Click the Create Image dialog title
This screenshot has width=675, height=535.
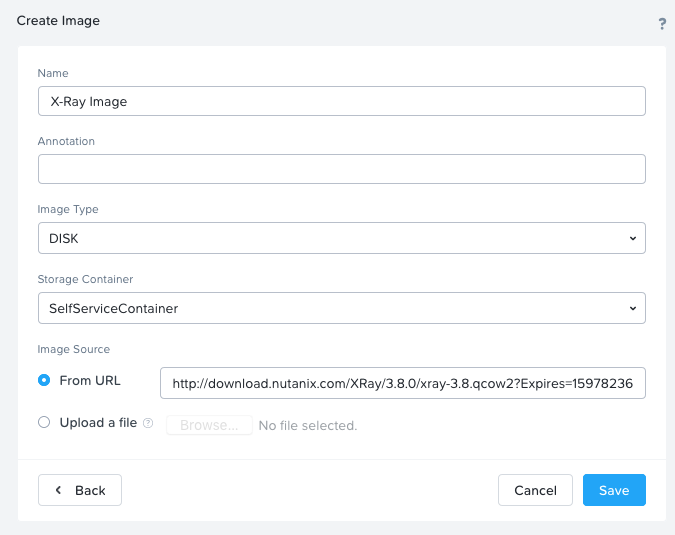pyautogui.click(x=58, y=20)
